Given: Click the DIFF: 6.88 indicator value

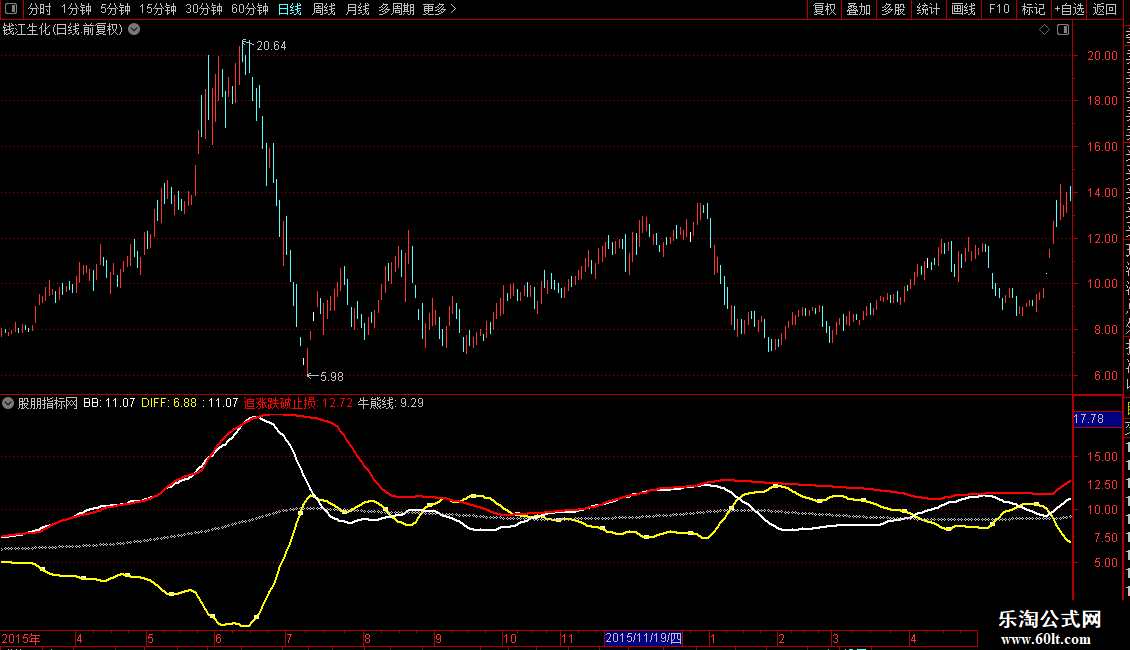Looking at the screenshot, I should pos(169,404).
